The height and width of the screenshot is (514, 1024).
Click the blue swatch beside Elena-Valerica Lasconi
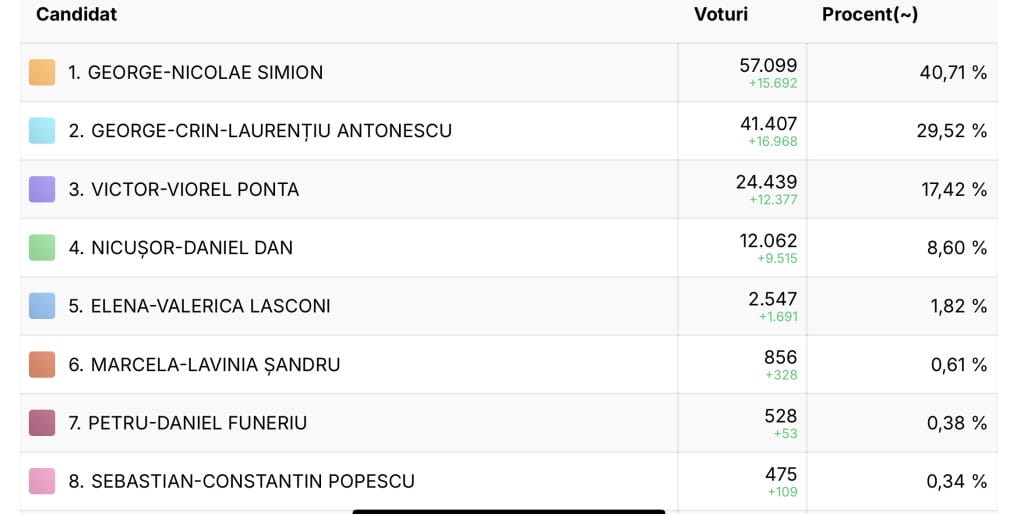pos(42,306)
